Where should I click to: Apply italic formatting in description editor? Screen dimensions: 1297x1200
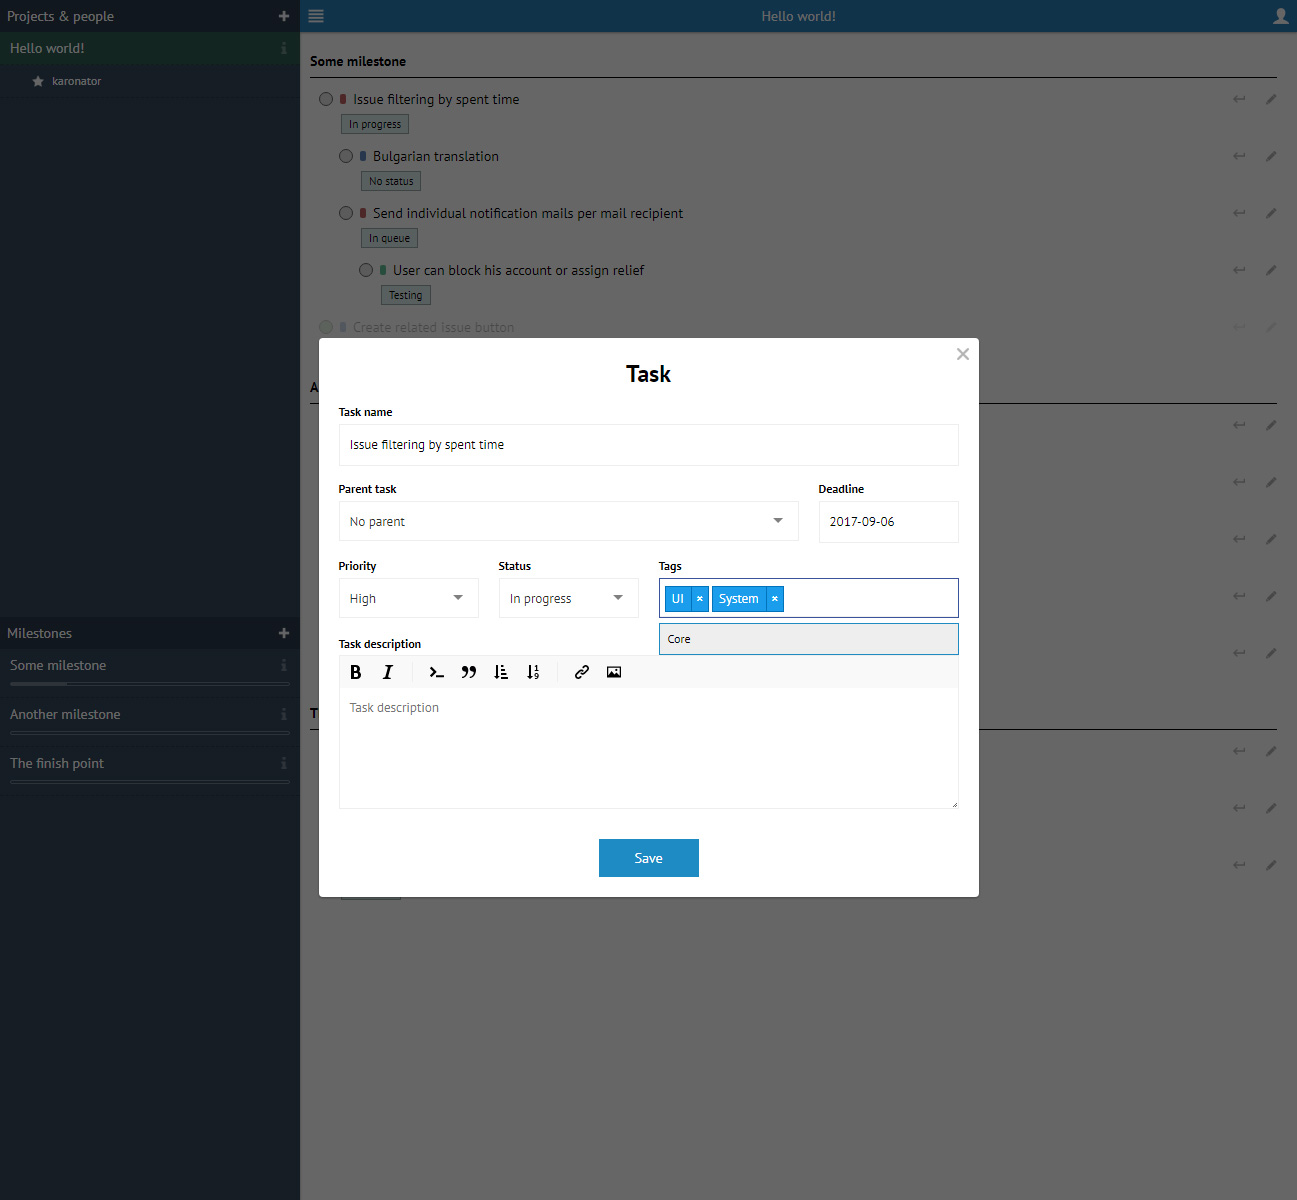tap(388, 672)
